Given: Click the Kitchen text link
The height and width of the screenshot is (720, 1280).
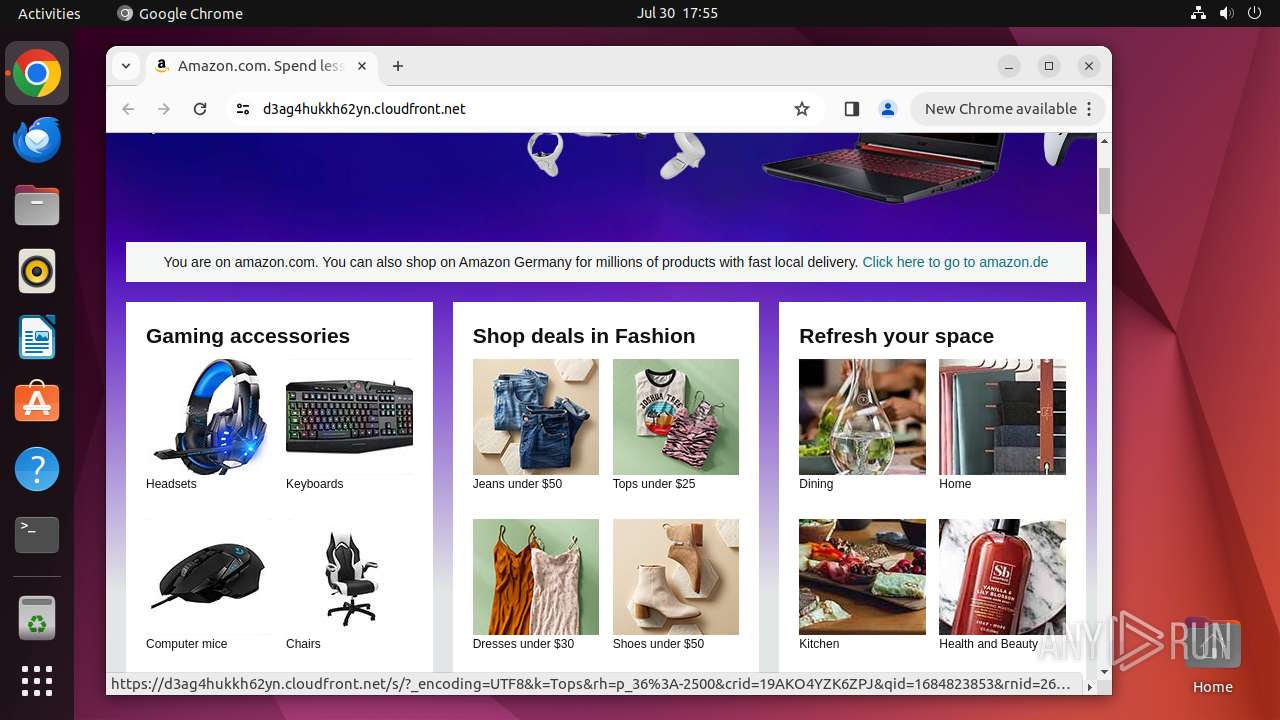Looking at the screenshot, I should coord(819,644).
